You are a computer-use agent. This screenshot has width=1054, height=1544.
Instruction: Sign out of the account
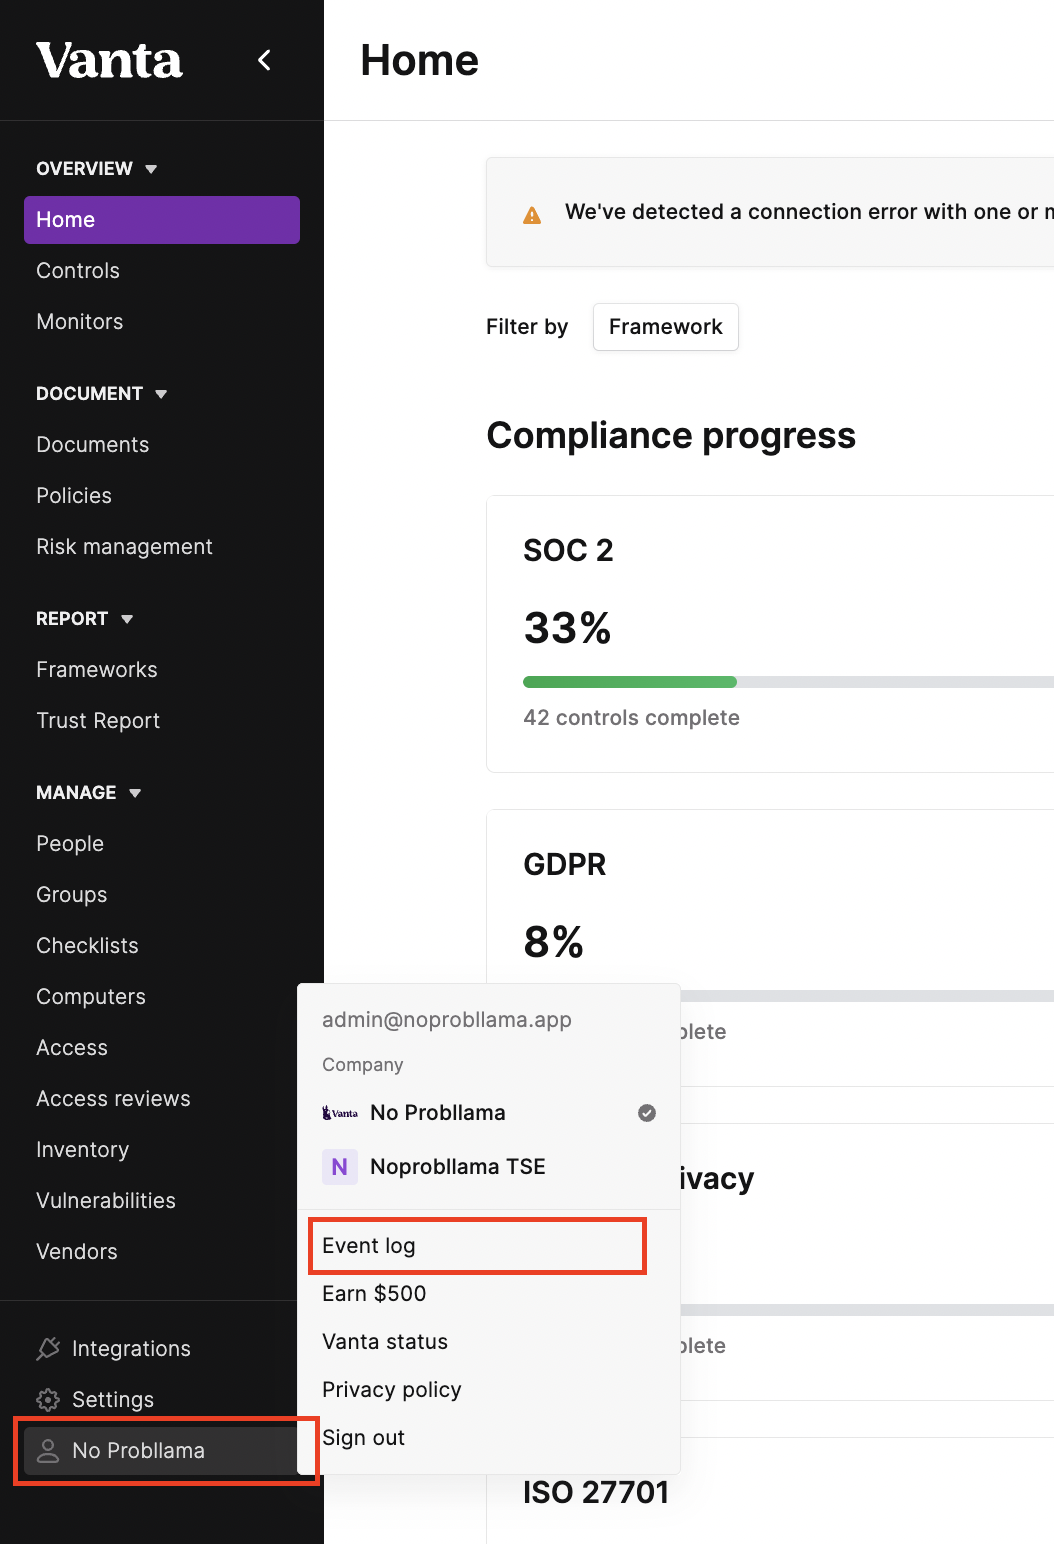click(x=364, y=1438)
